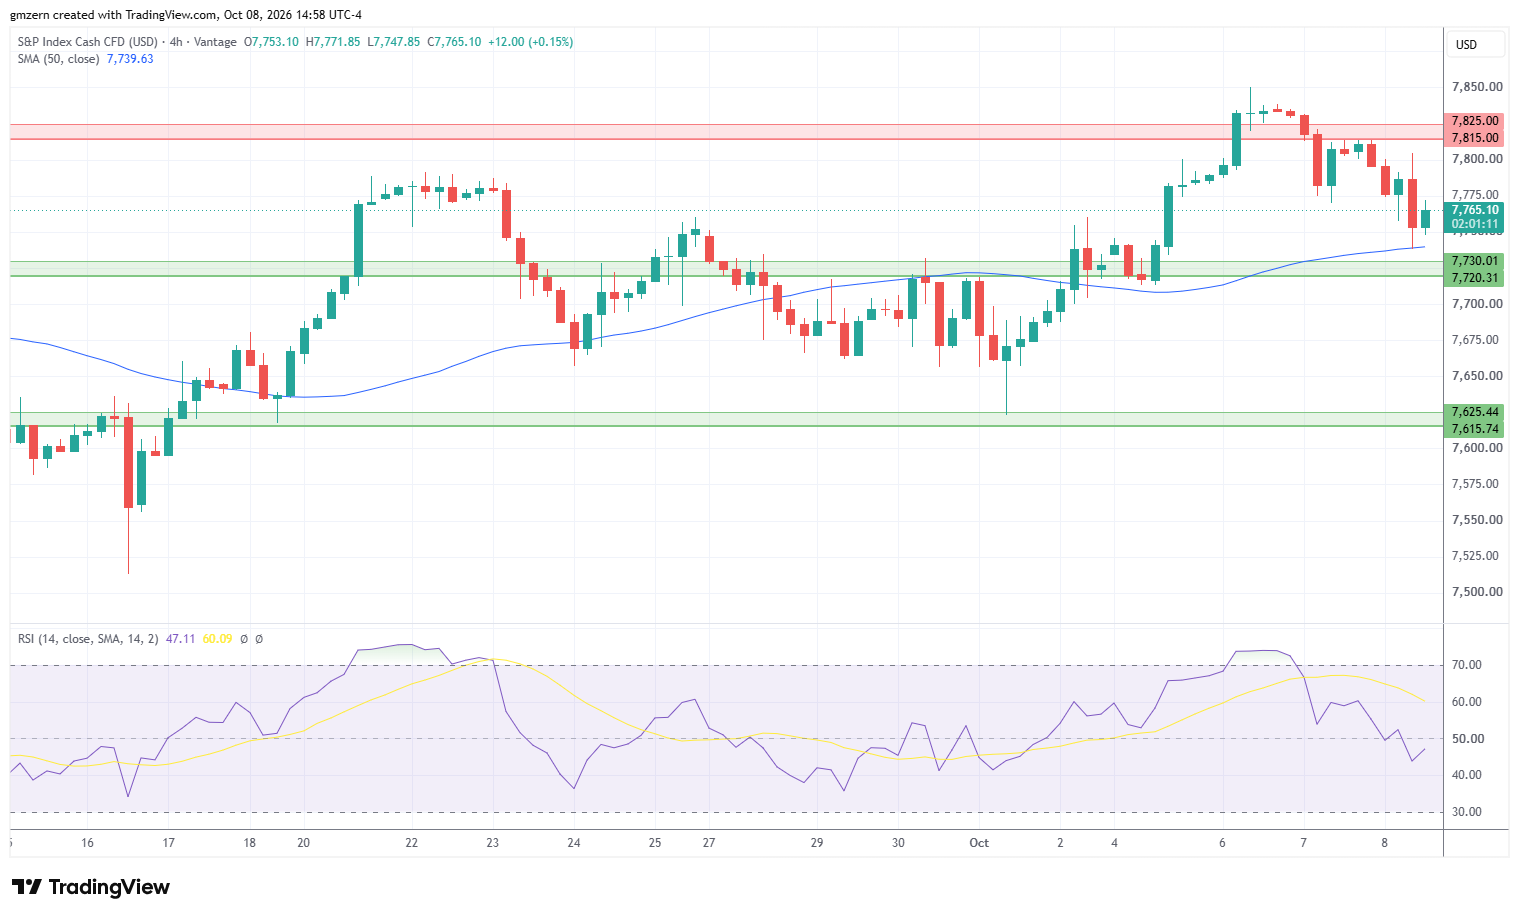This screenshot has height=917, width=1519.
Task: Click the 30 date label on time axis
Action: coord(898,843)
